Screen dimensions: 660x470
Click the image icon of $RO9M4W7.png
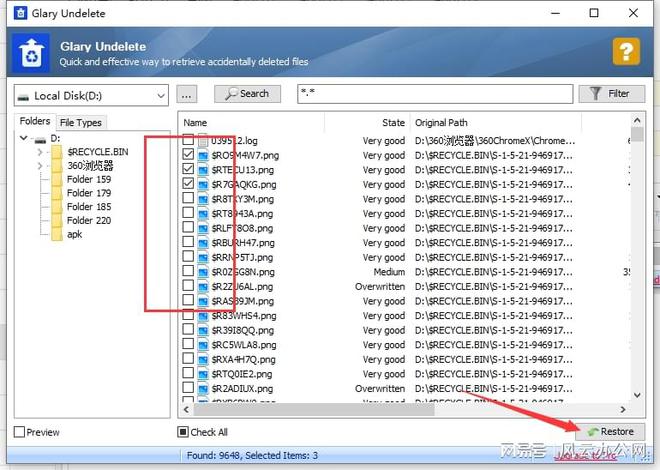tap(203, 155)
